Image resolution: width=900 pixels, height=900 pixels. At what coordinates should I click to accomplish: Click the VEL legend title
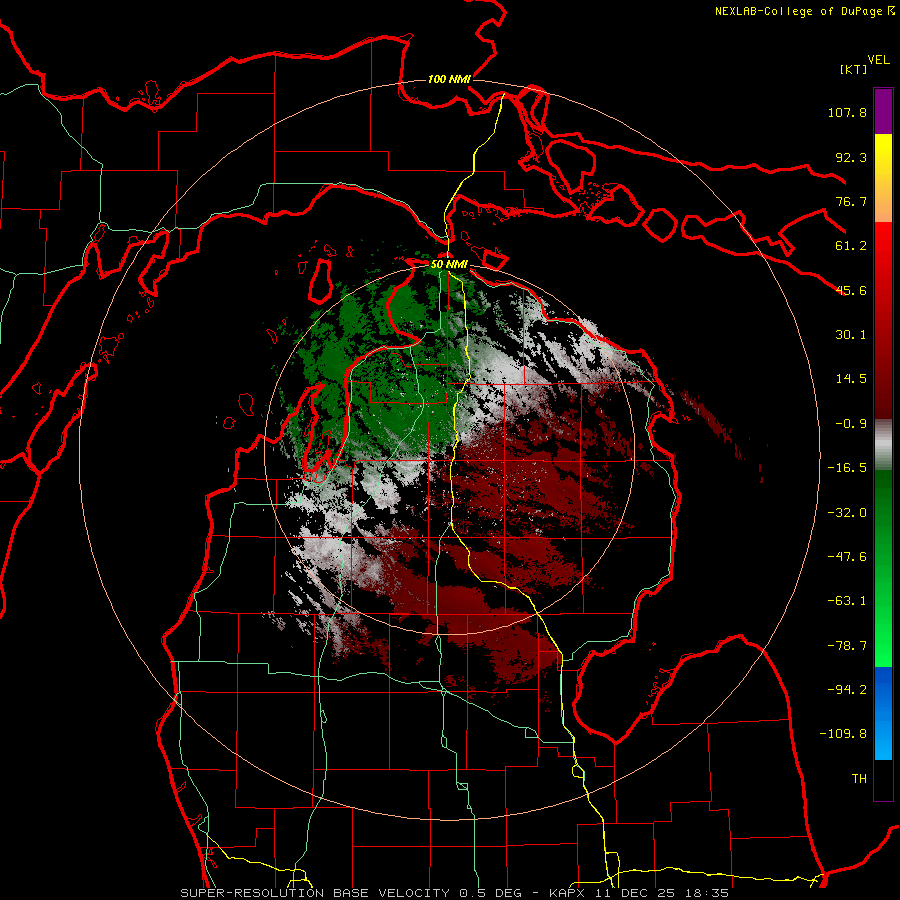(878, 60)
